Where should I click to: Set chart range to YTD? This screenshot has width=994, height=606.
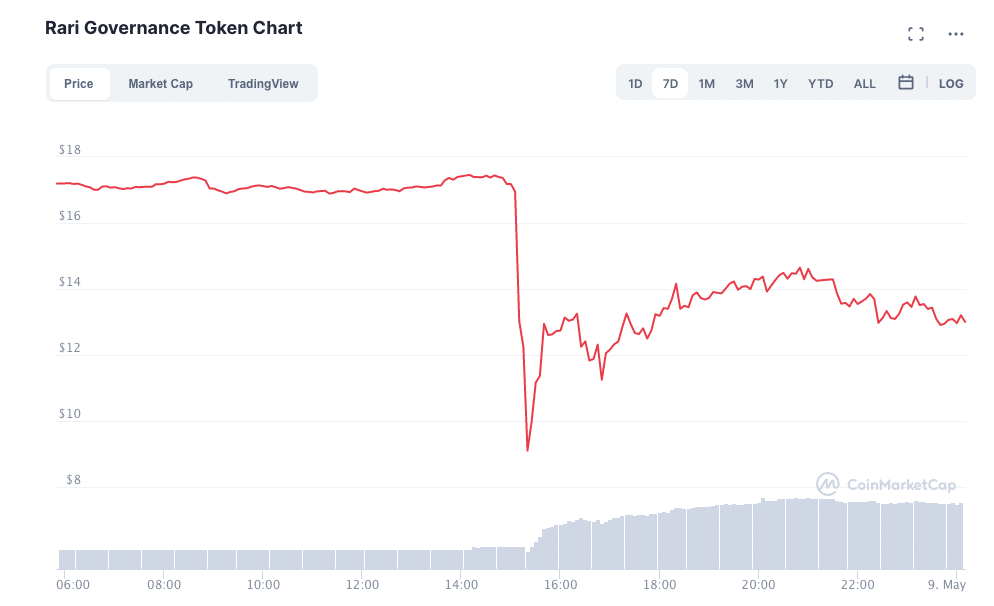820,84
